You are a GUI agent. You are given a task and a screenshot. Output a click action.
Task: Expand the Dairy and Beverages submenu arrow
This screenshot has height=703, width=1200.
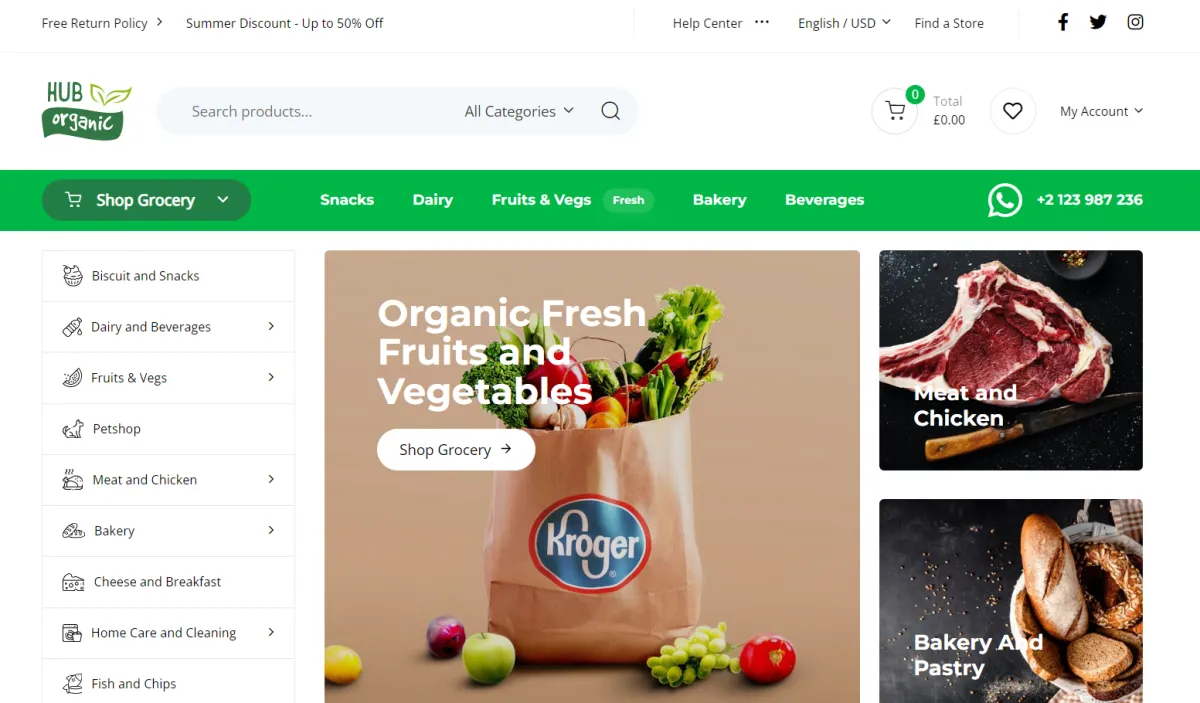coord(271,326)
